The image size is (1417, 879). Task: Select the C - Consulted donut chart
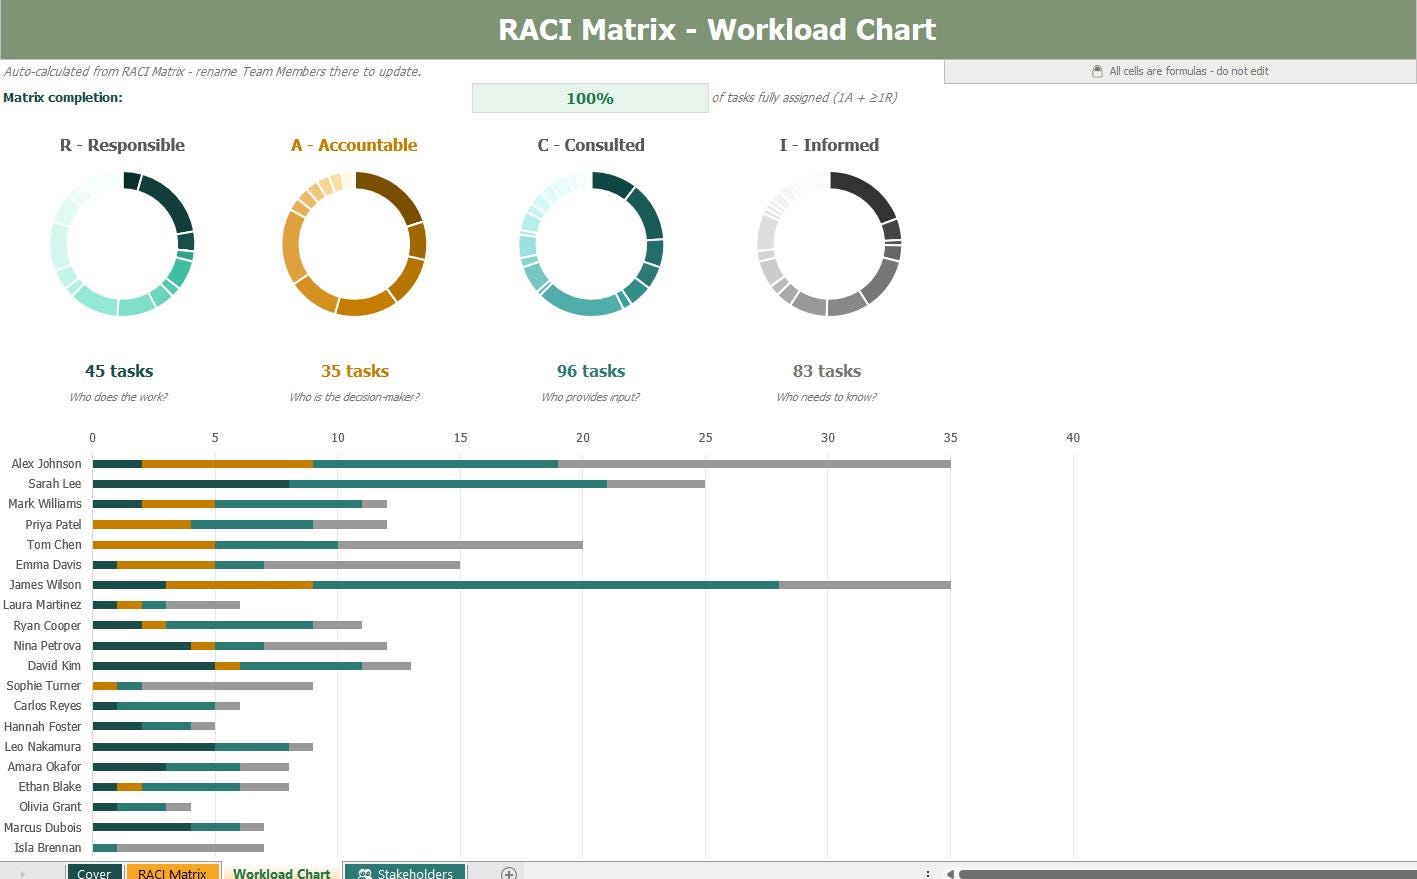591,244
